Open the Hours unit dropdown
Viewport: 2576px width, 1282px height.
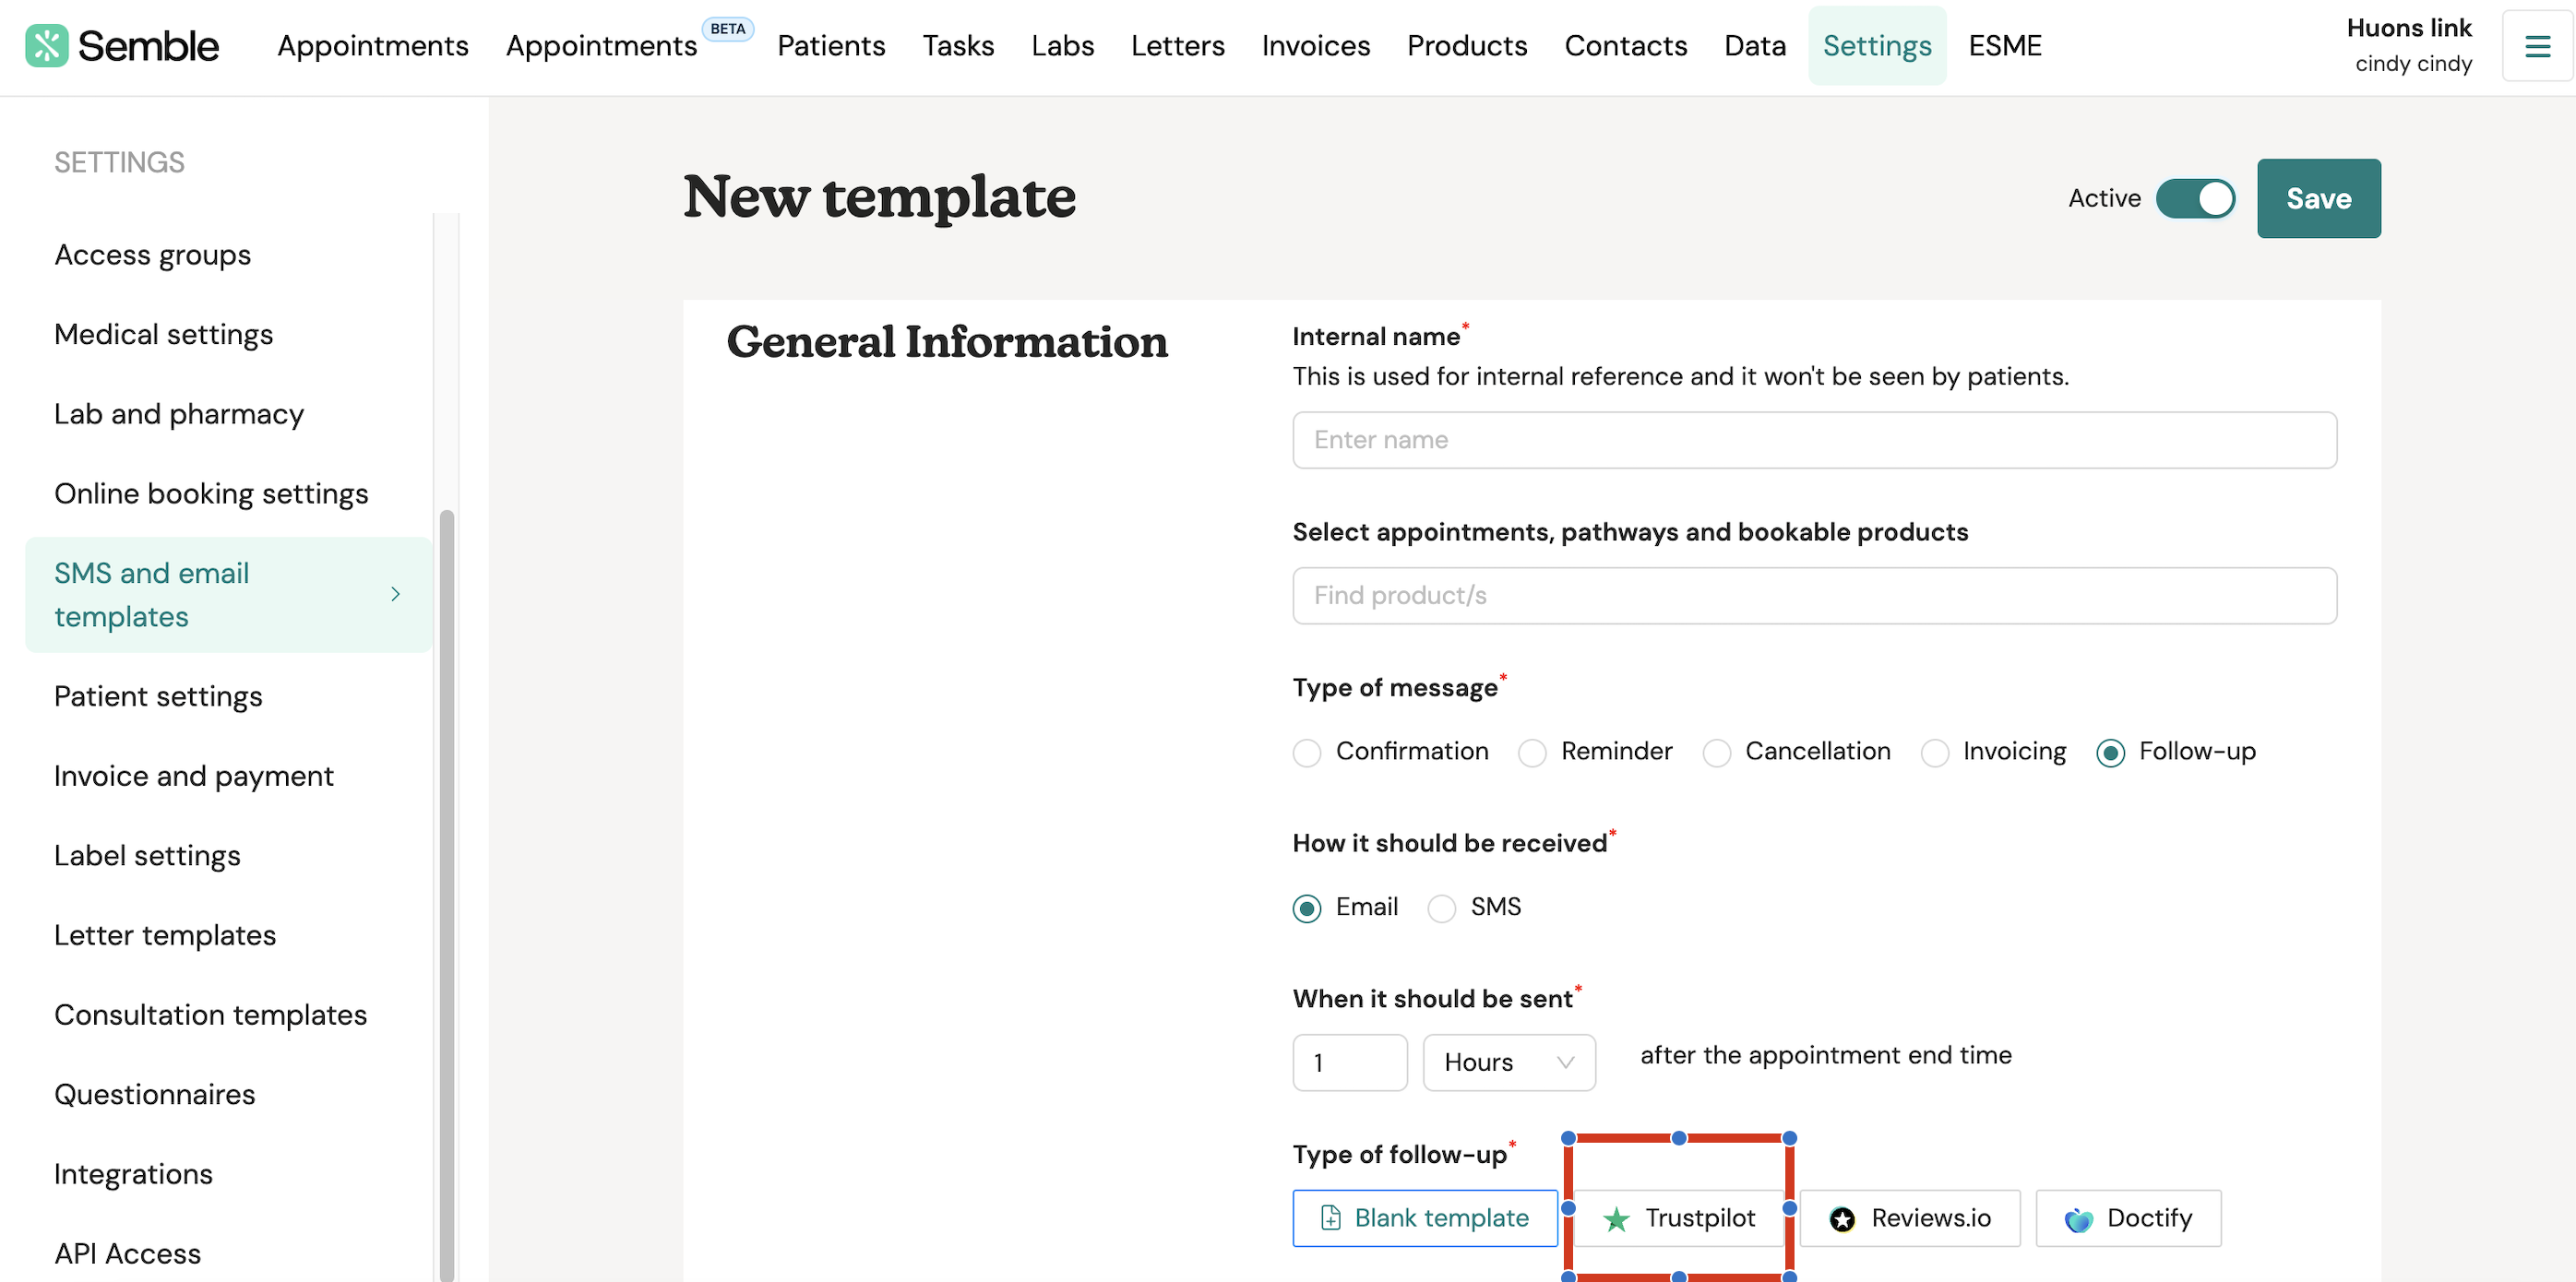pyautogui.click(x=1508, y=1062)
